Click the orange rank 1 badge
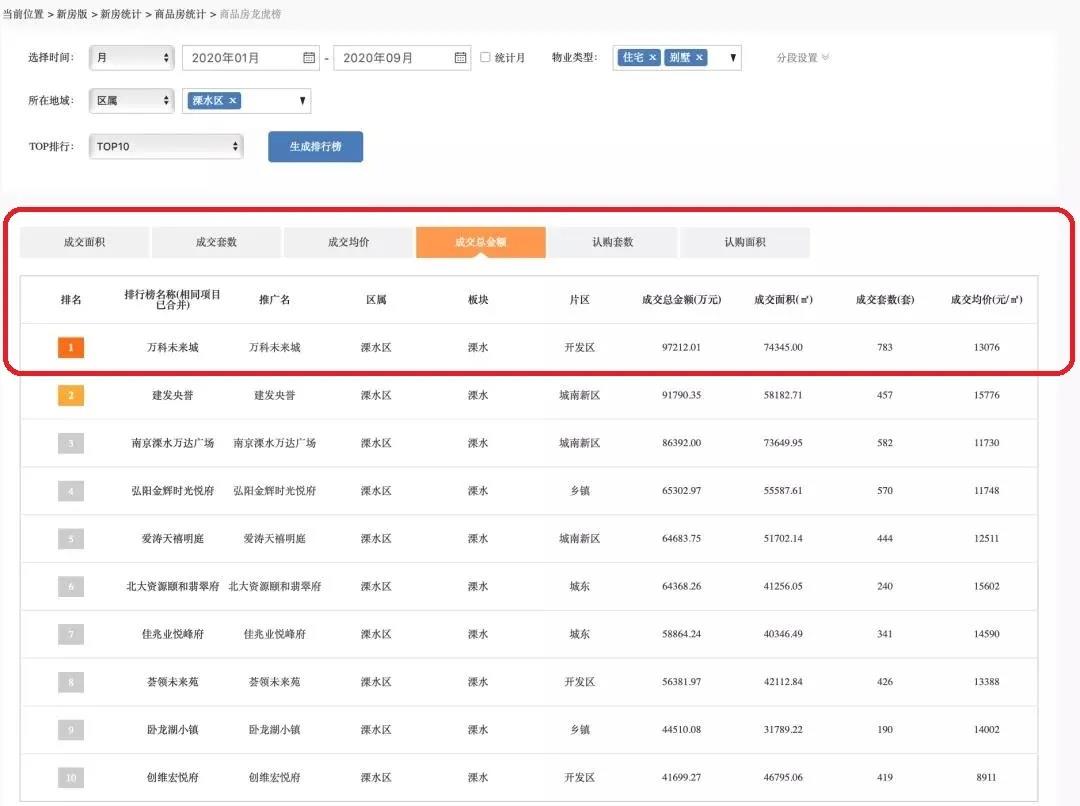Screen dimensions: 1080x806 [71, 348]
